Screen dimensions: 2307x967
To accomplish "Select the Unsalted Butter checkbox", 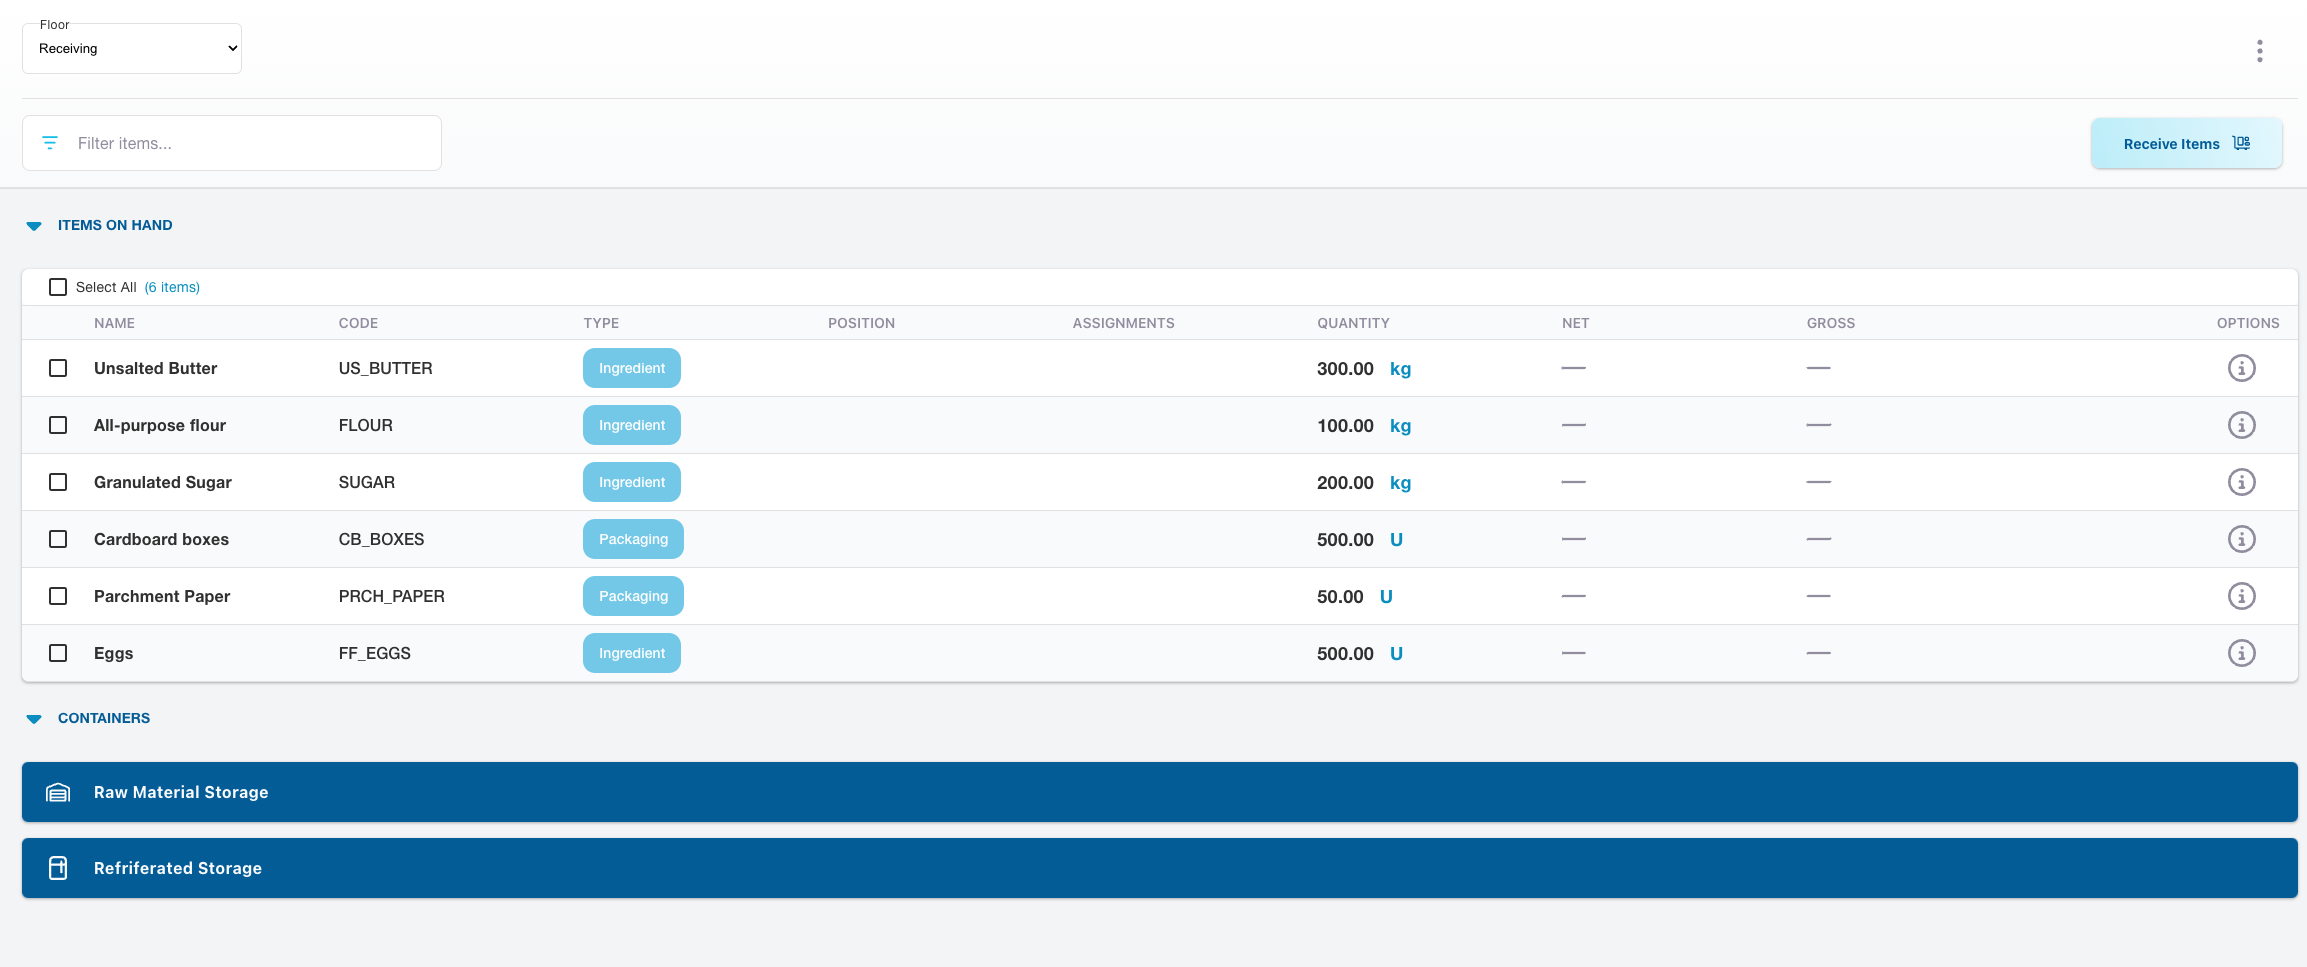I will click(58, 368).
